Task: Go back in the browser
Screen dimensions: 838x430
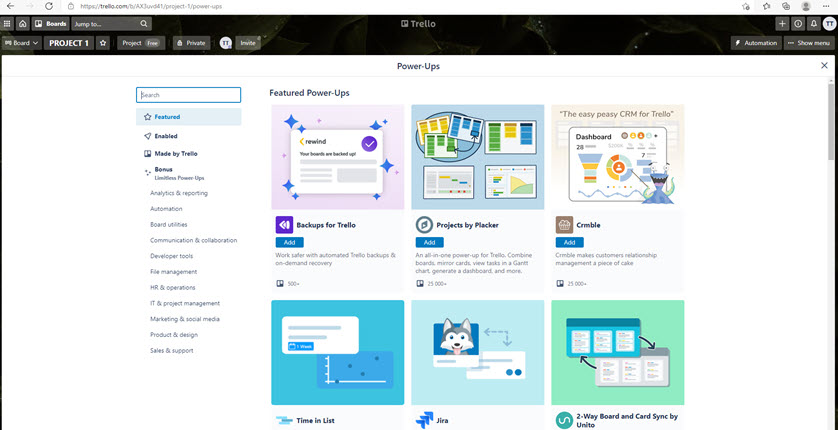Action: 10,6
